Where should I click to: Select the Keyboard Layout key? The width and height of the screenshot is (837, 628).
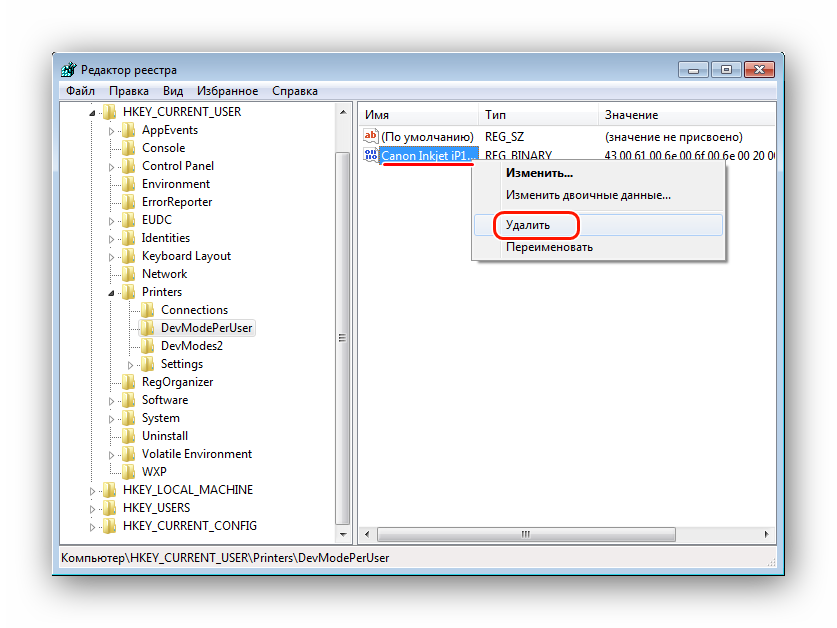186,256
